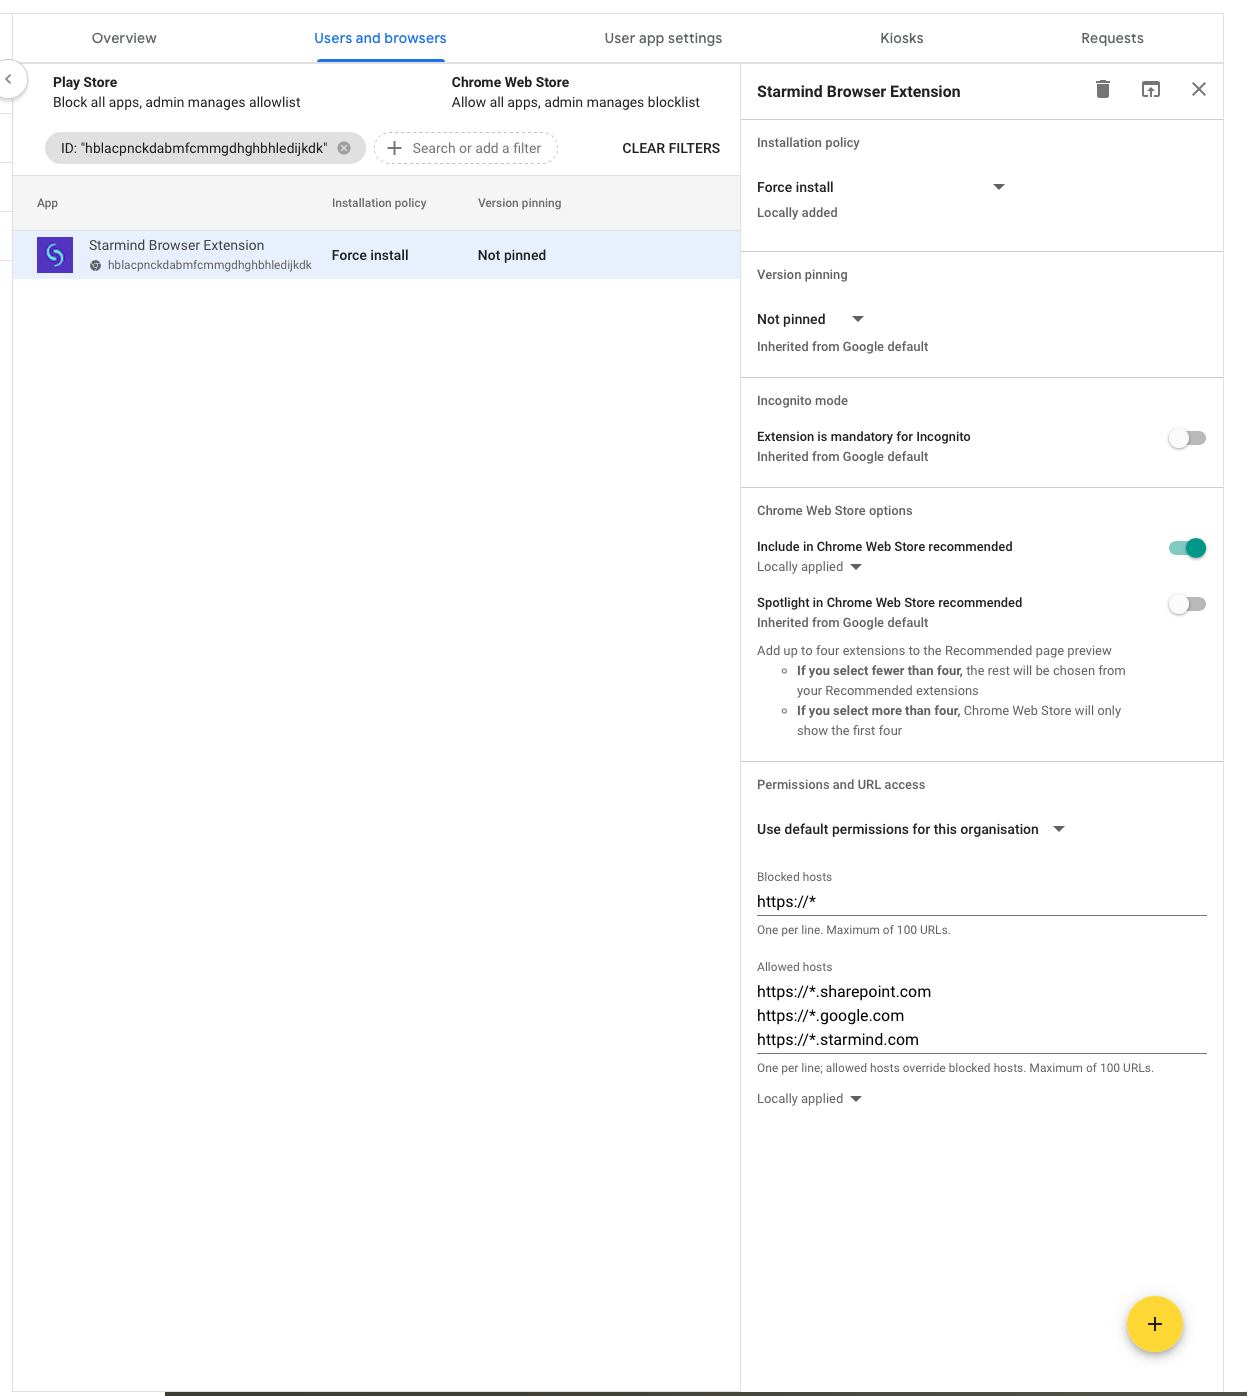
Task: Go to the Kiosks tab
Action: [x=902, y=38]
